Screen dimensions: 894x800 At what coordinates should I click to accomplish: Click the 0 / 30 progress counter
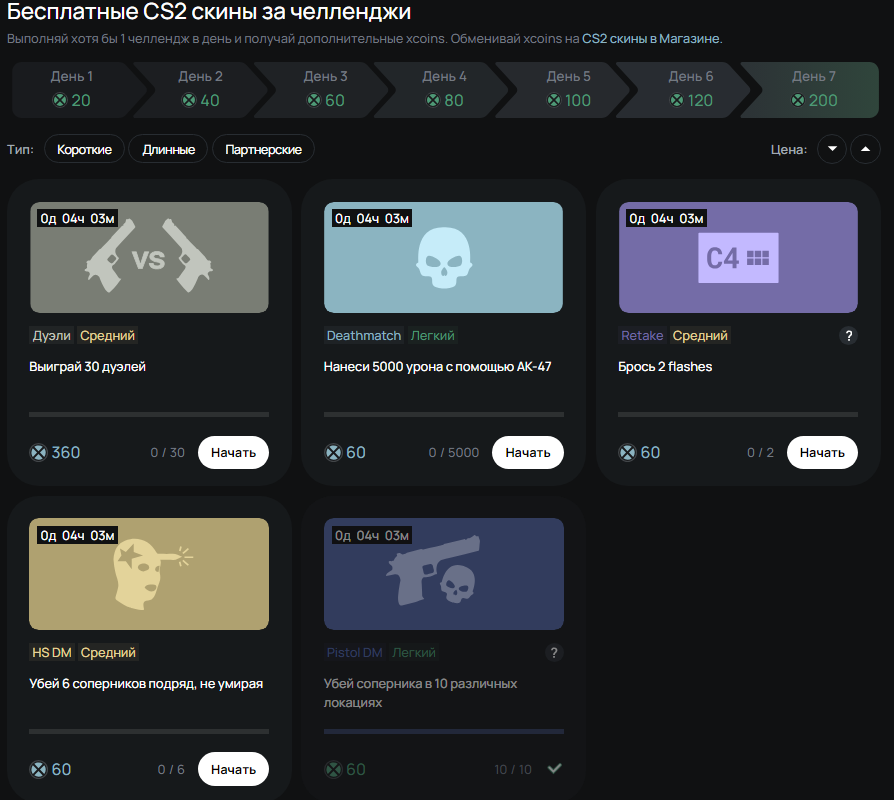click(168, 453)
